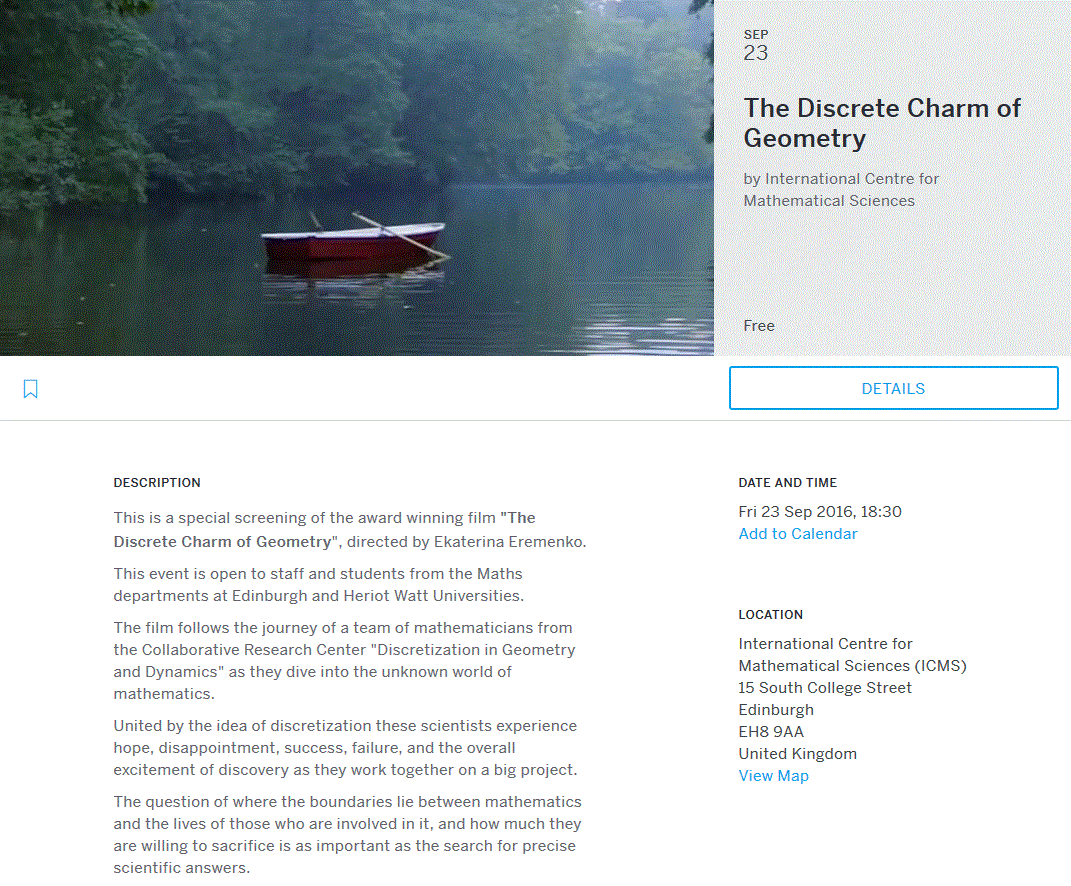Click the DATE AND TIME heading
This screenshot has height=886, width=1071.
[787, 483]
